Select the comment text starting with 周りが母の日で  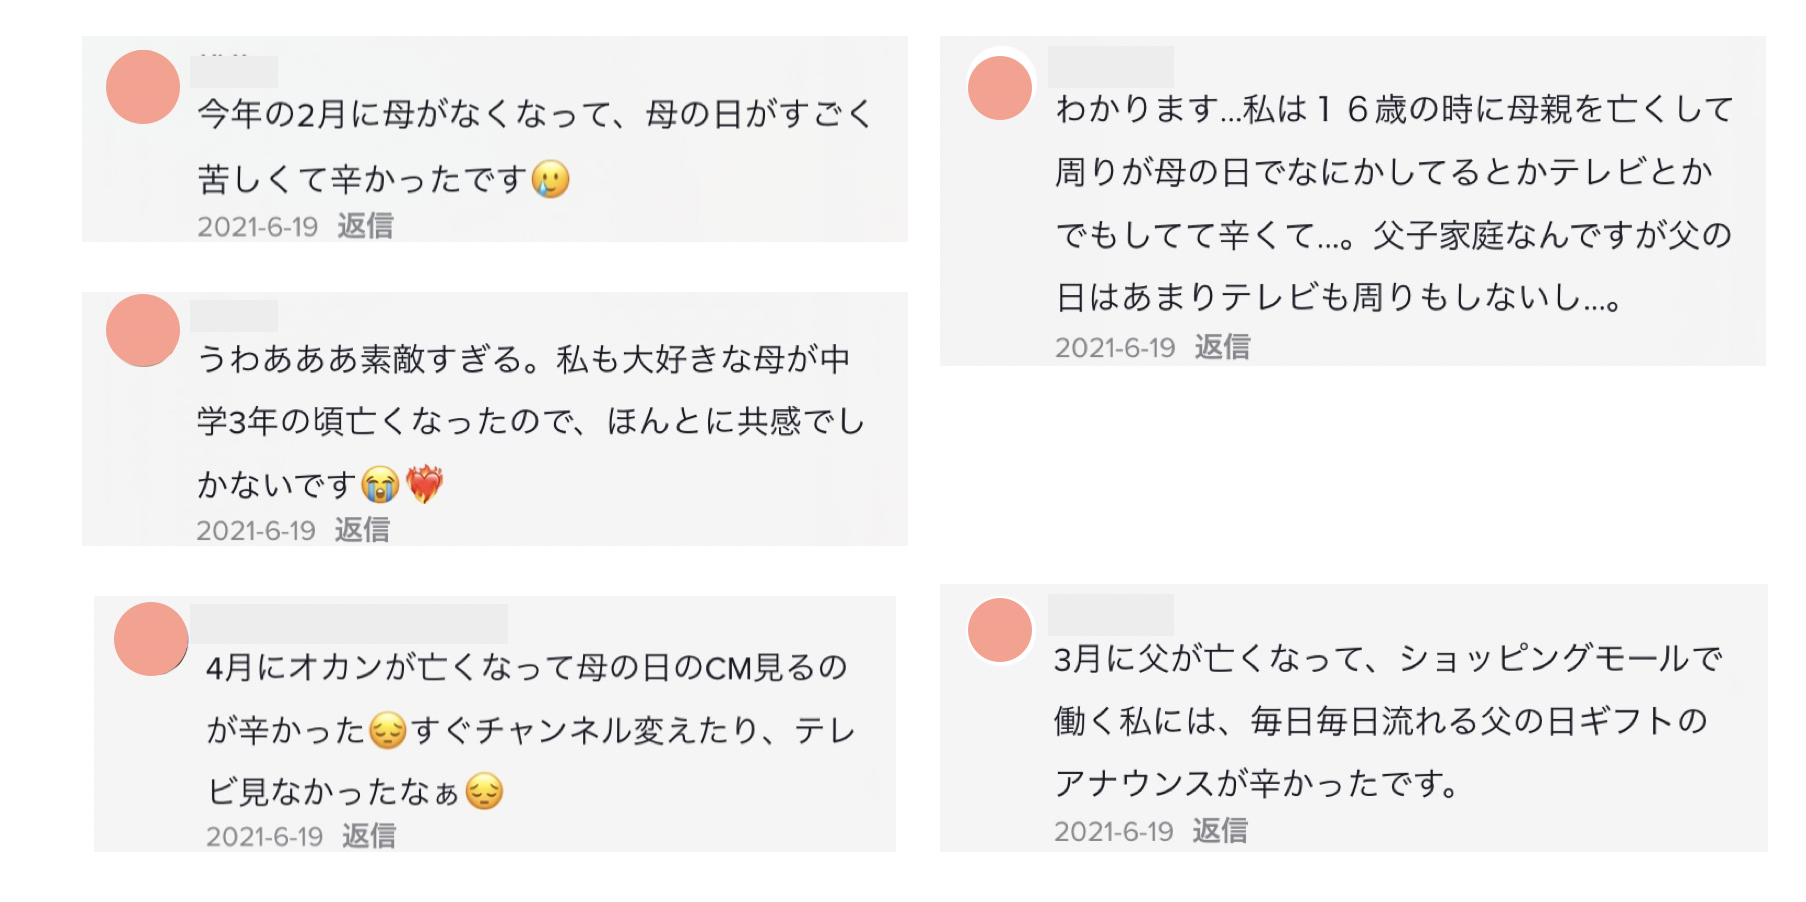coord(1384,173)
